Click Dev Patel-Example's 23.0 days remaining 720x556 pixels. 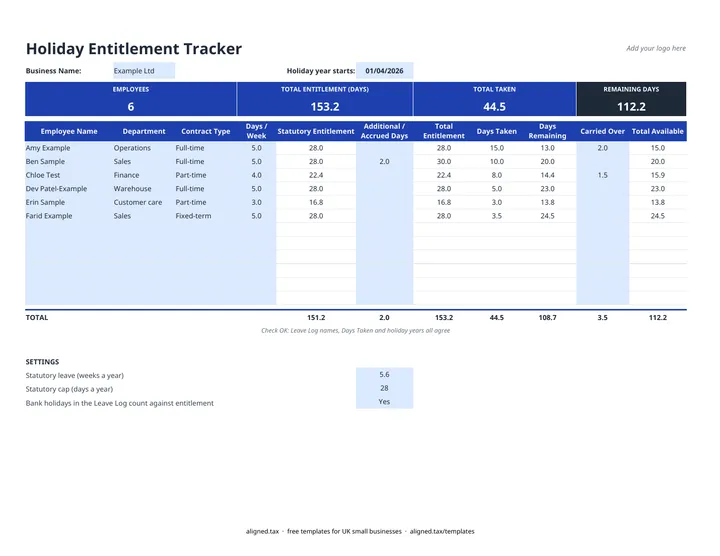(x=547, y=189)
